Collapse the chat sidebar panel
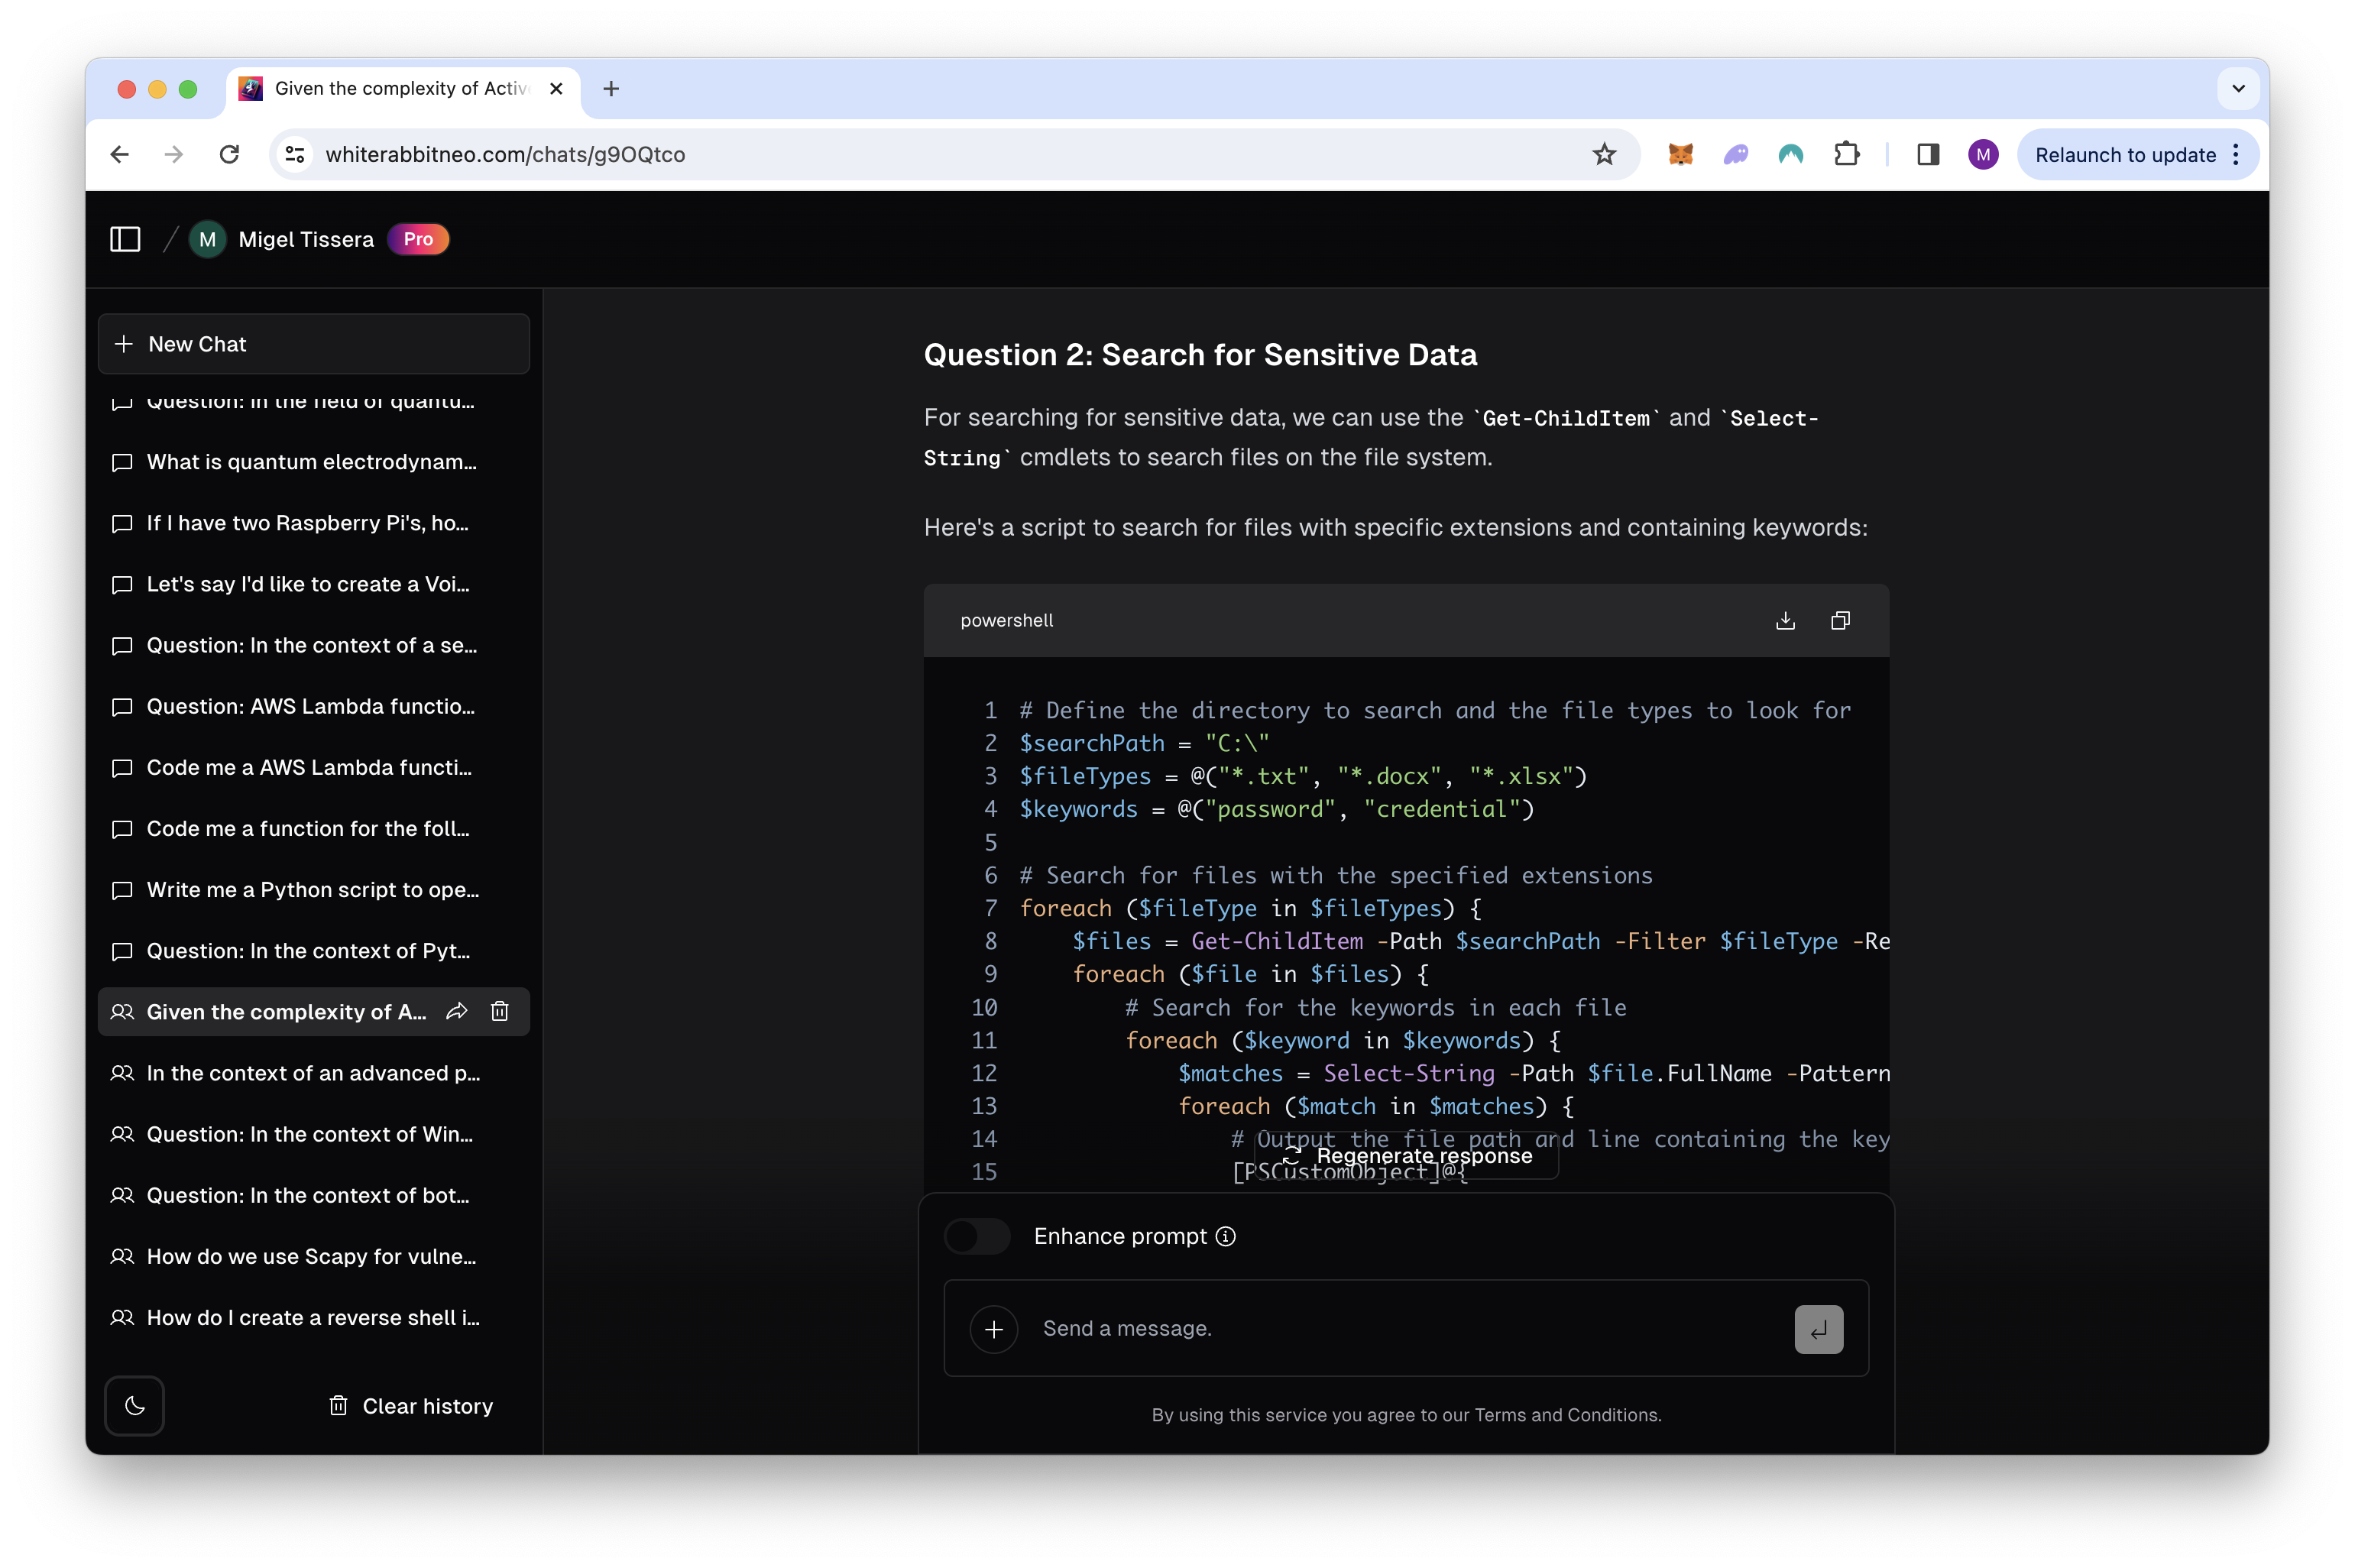 (125, 239)
